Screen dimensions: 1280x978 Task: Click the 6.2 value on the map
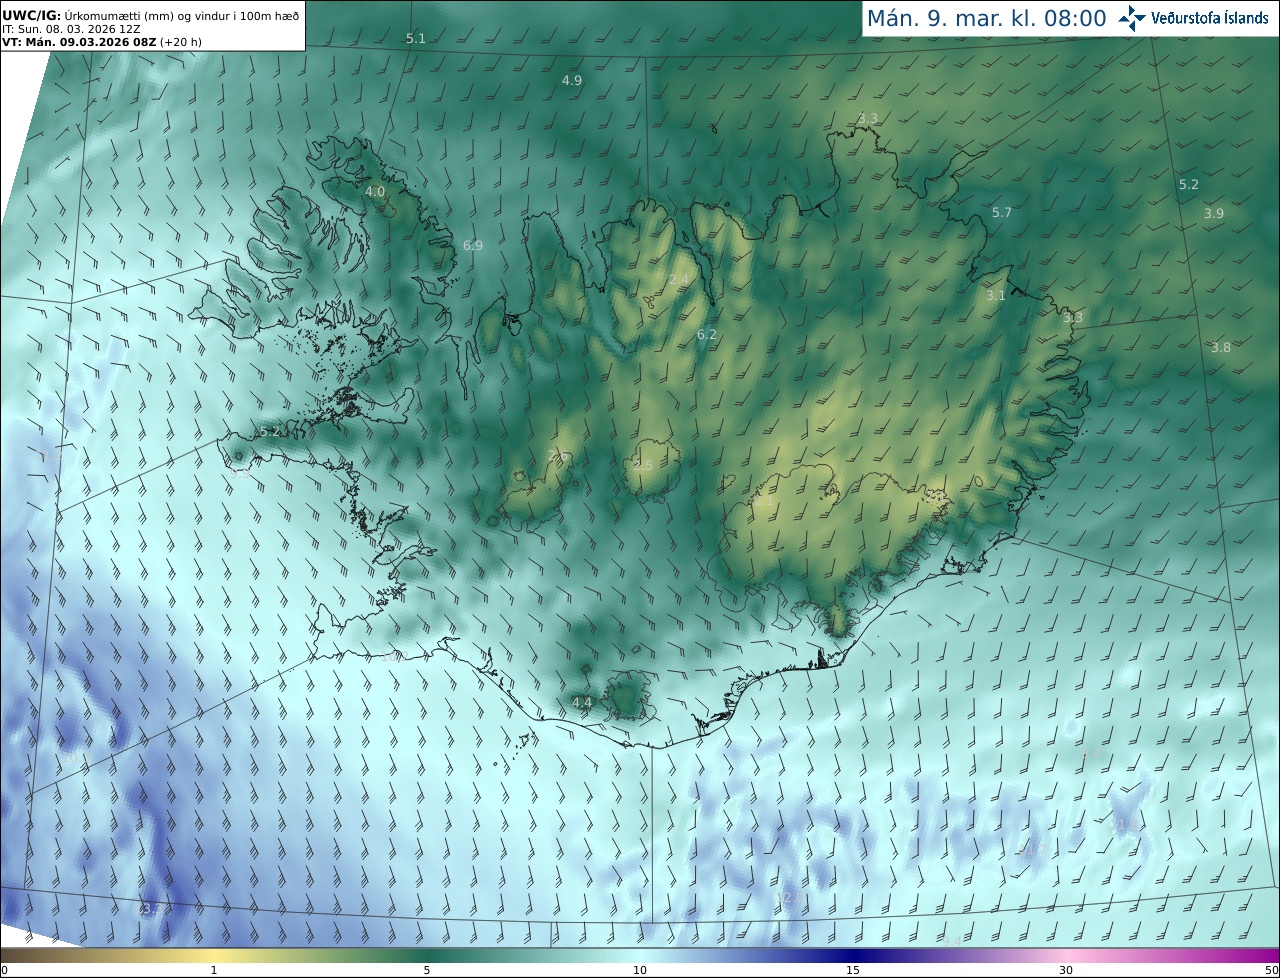tap(707, 334)
